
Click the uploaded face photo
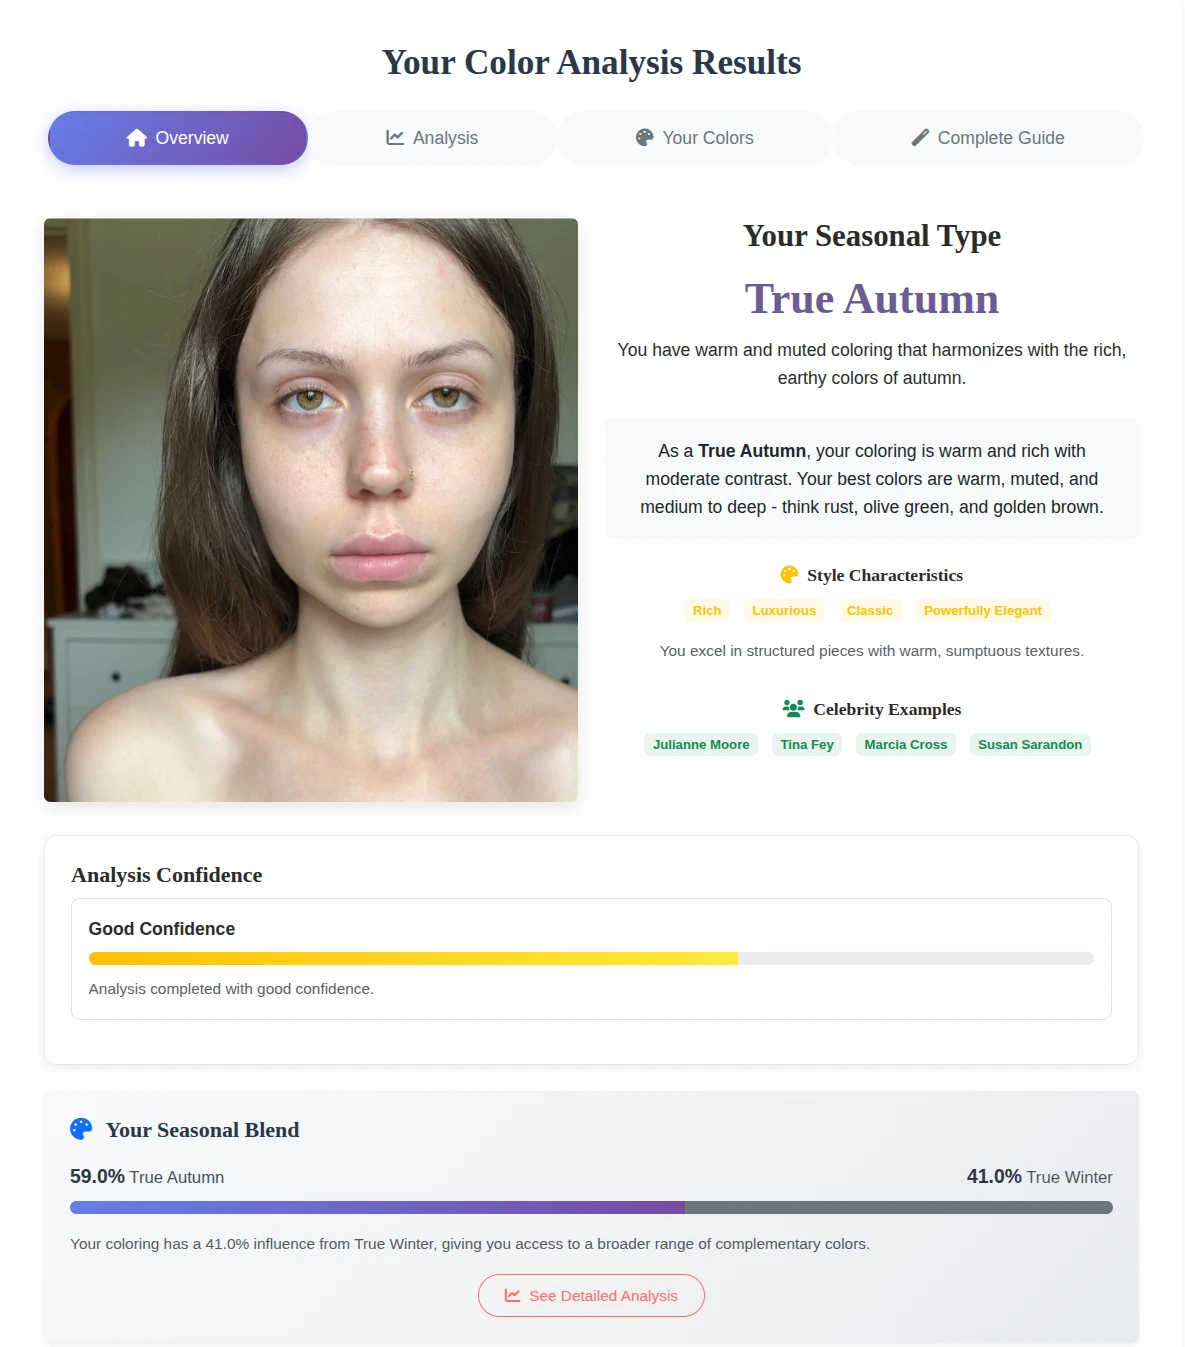[x=310, y=509]
